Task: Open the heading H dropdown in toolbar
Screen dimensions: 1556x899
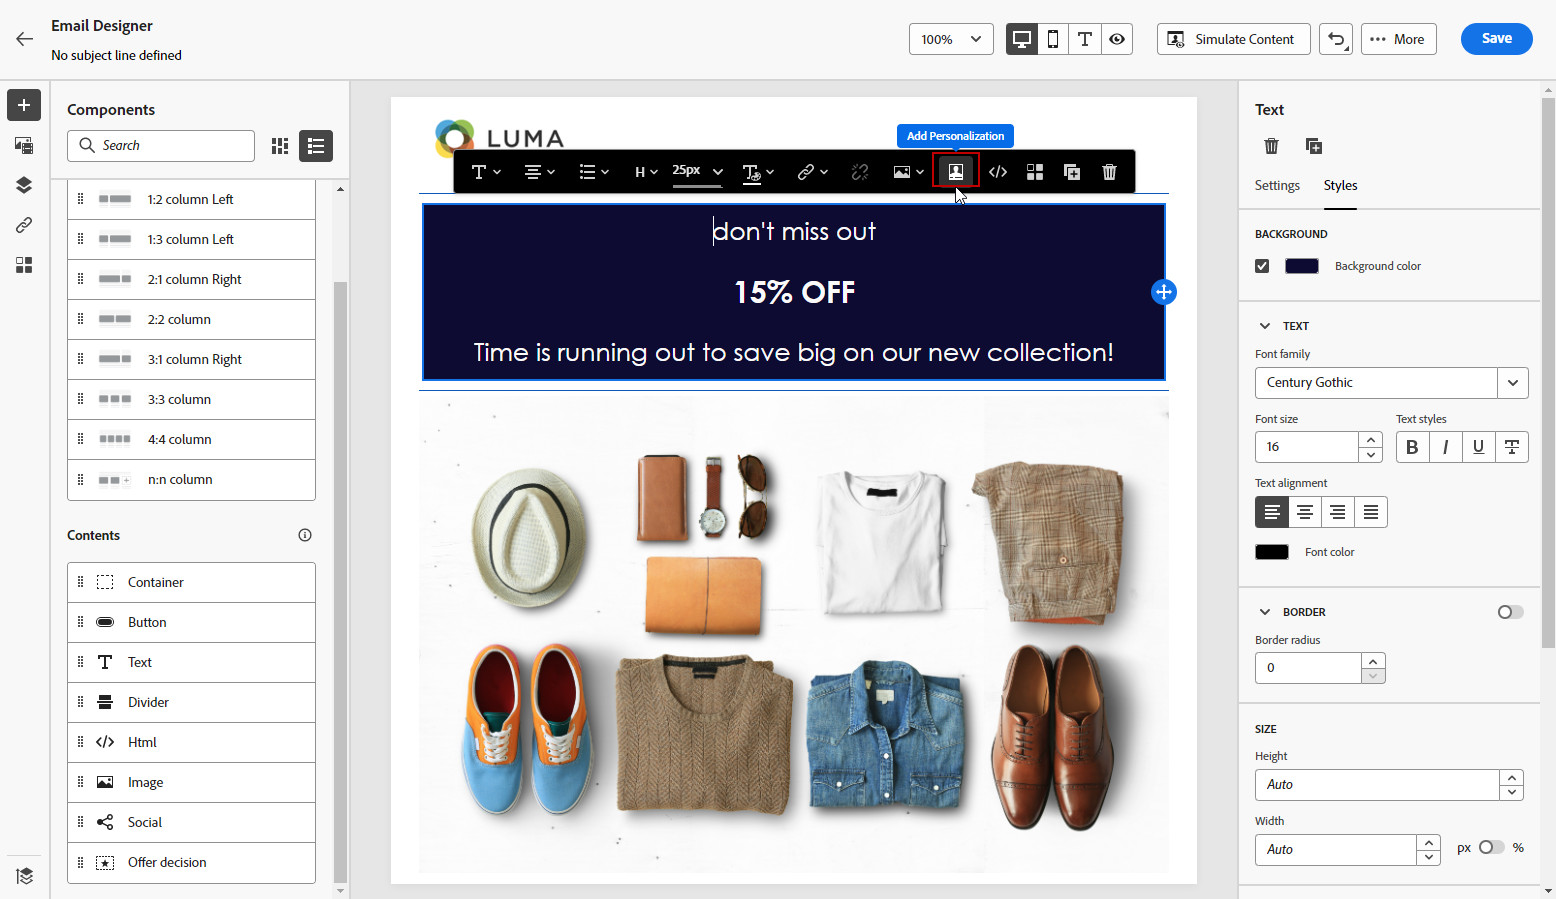Action: (646, 172)
